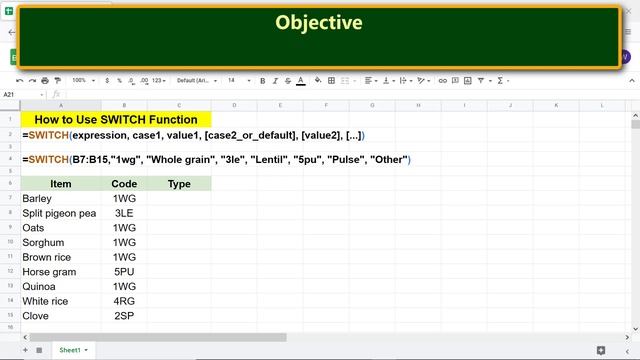Image resolution: width=640 pixels, height=360 pixels.
Task: Select row 7 header
Action: point(10,198)
